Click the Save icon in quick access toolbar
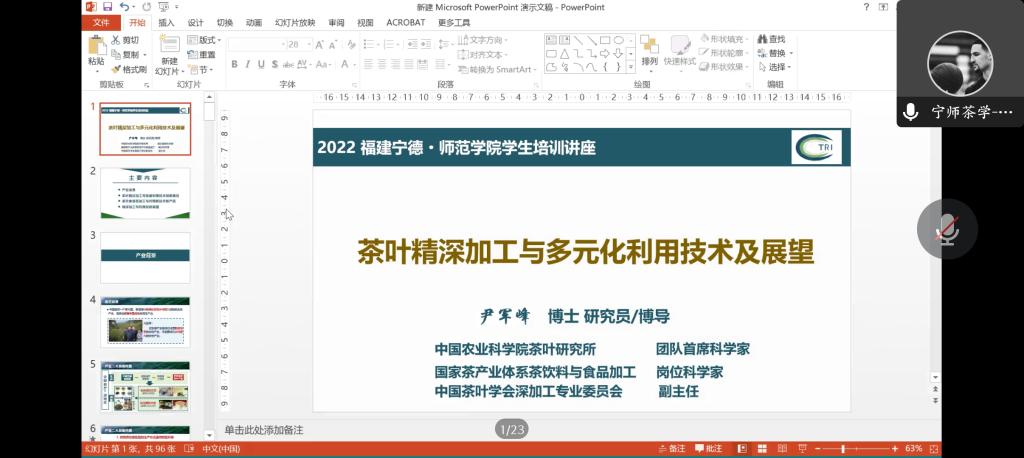Viewport: 1024px width, 458px height. 106,7
